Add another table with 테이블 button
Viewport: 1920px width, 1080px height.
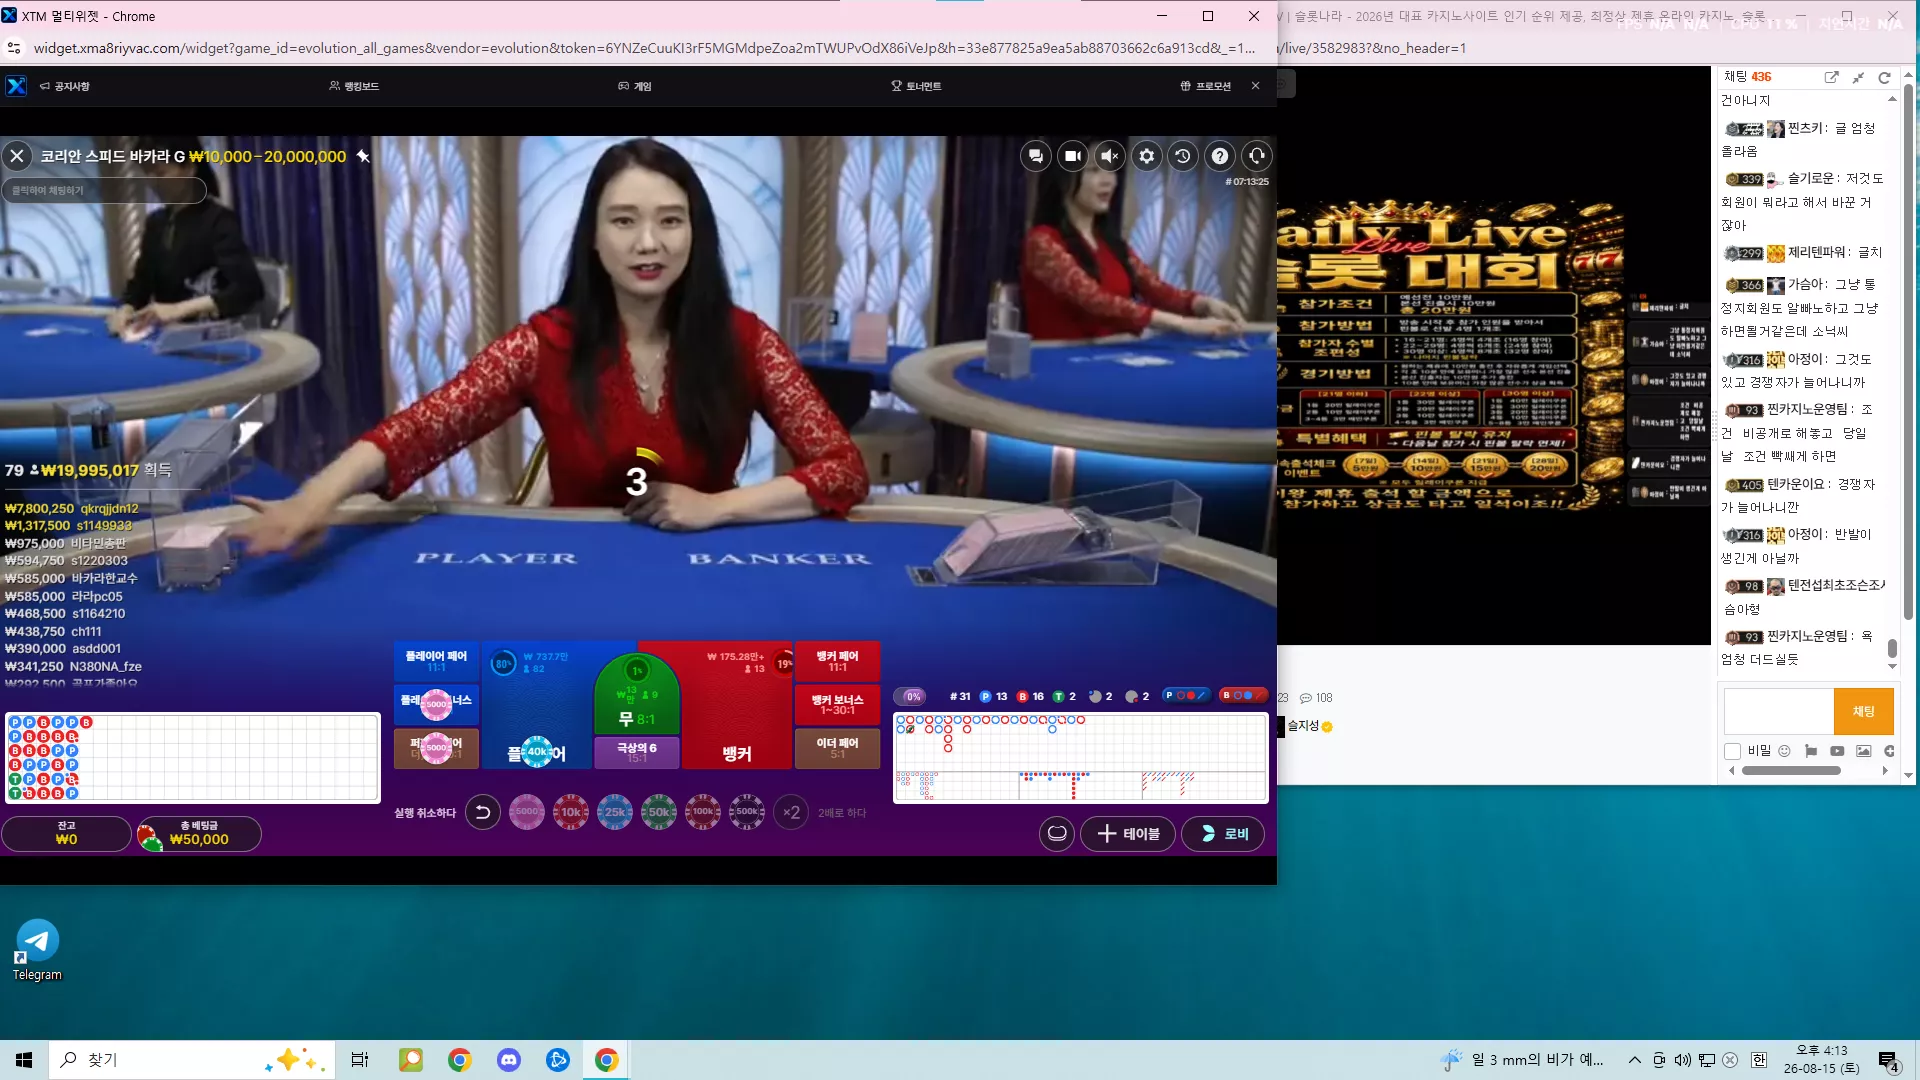pyautogui.click(x=1128, y=834)
